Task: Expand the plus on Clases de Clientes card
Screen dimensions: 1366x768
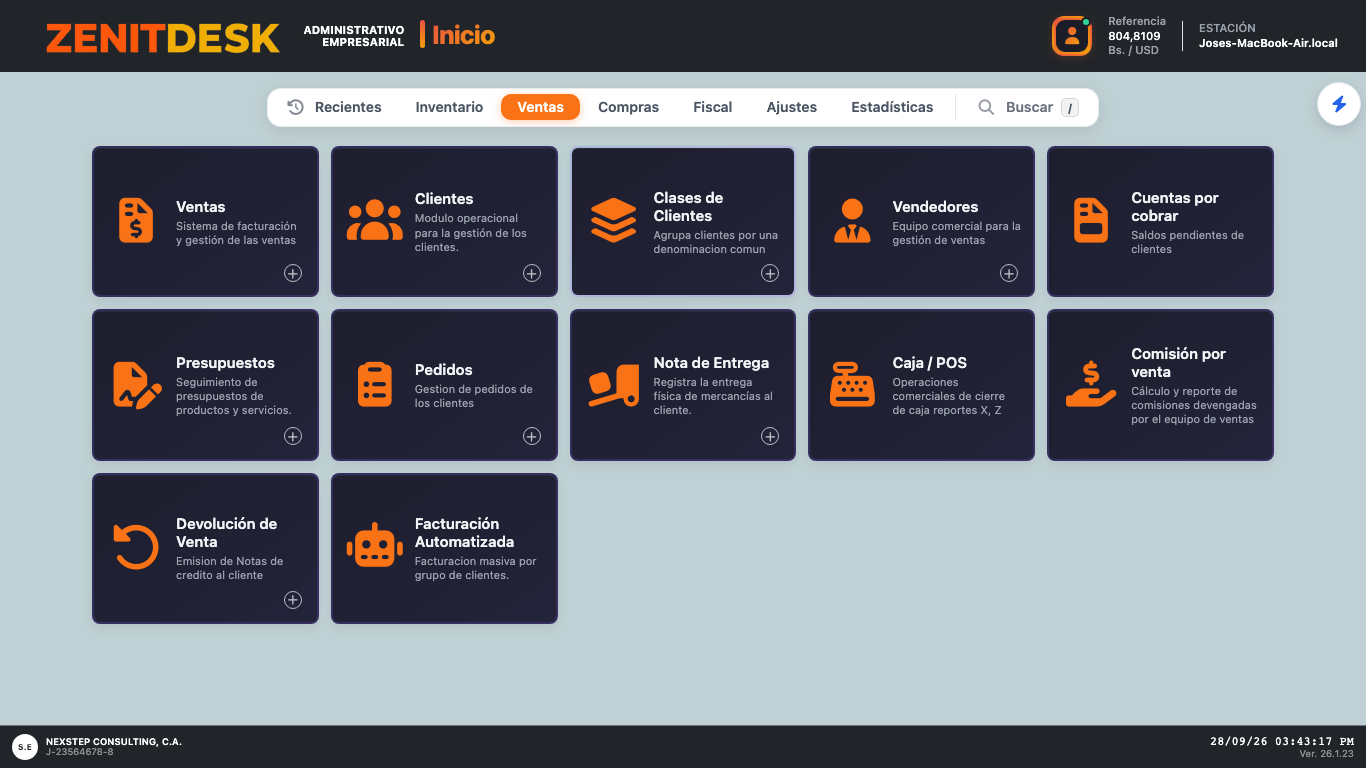Action: [770, 273]
